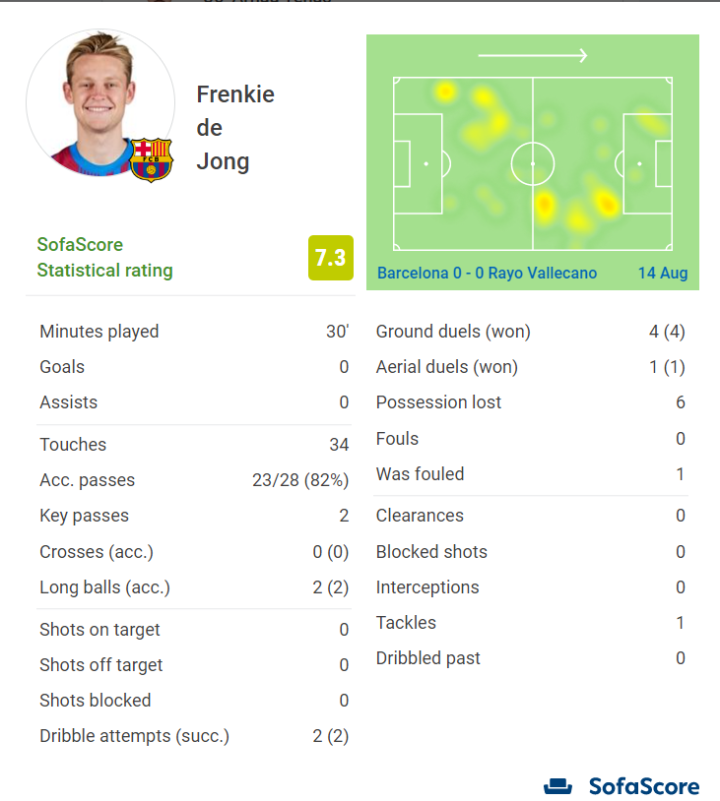Click the FC Barcelona club badge
This screenshot has height=801, width=720.
(x=151, y=160)
